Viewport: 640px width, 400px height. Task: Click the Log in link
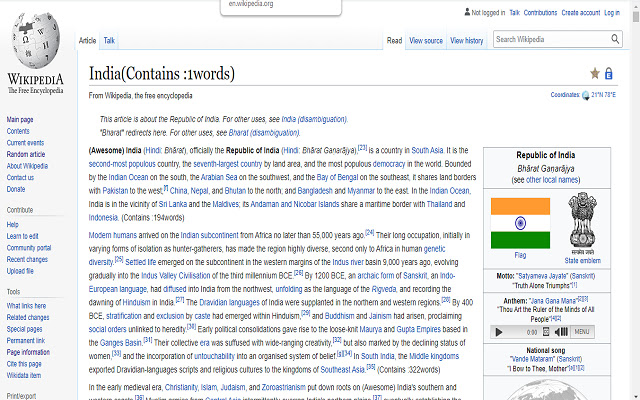pos(616,13)
